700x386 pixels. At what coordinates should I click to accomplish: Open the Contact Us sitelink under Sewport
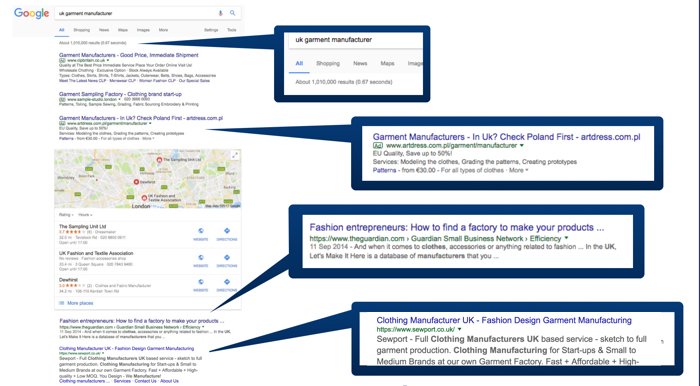[146, 381]
